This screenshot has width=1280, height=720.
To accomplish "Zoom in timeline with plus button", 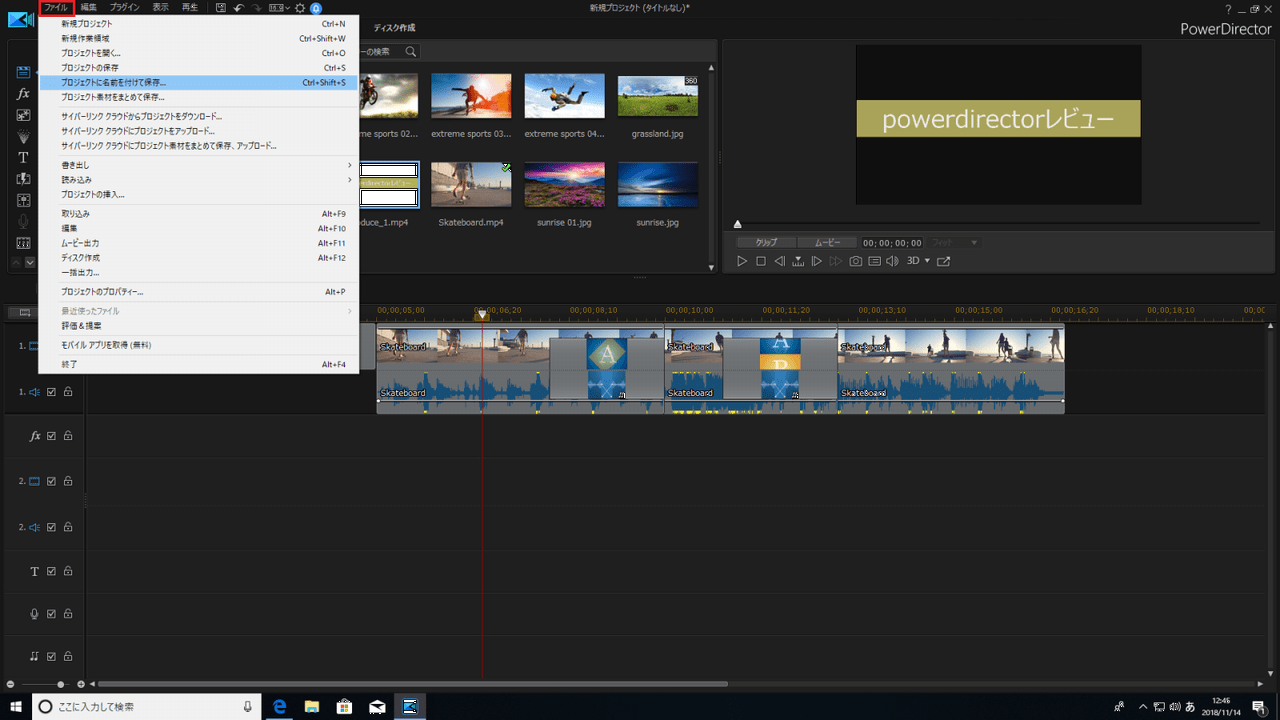I will 82,684.
